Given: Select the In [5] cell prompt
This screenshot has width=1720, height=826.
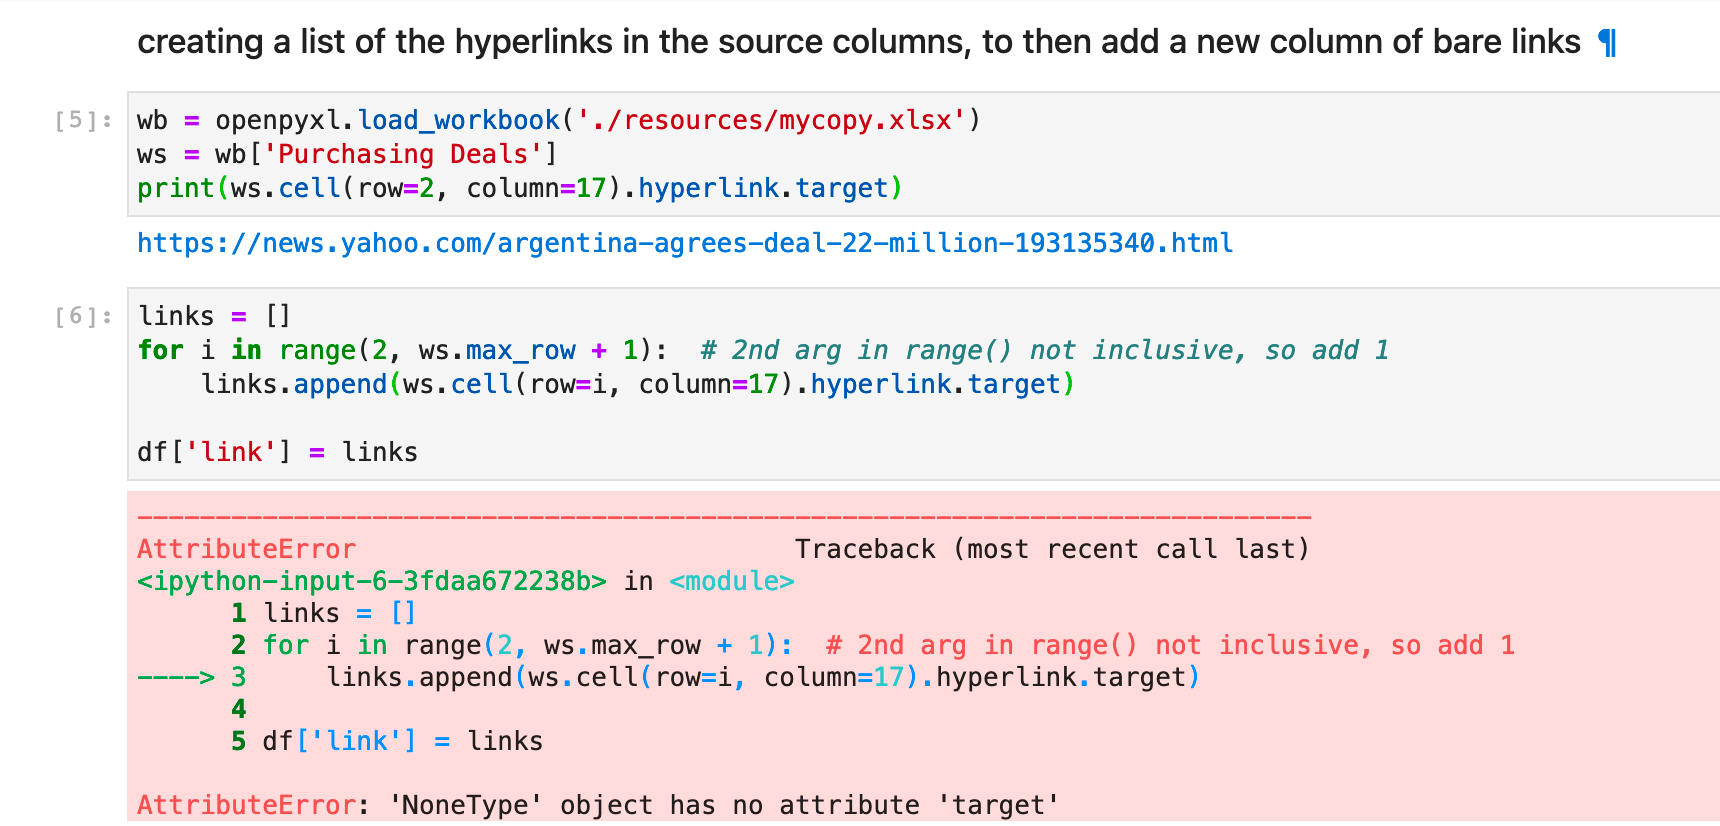Looking at the screenshot, I should pyautogui.click(x=84, y=121).
